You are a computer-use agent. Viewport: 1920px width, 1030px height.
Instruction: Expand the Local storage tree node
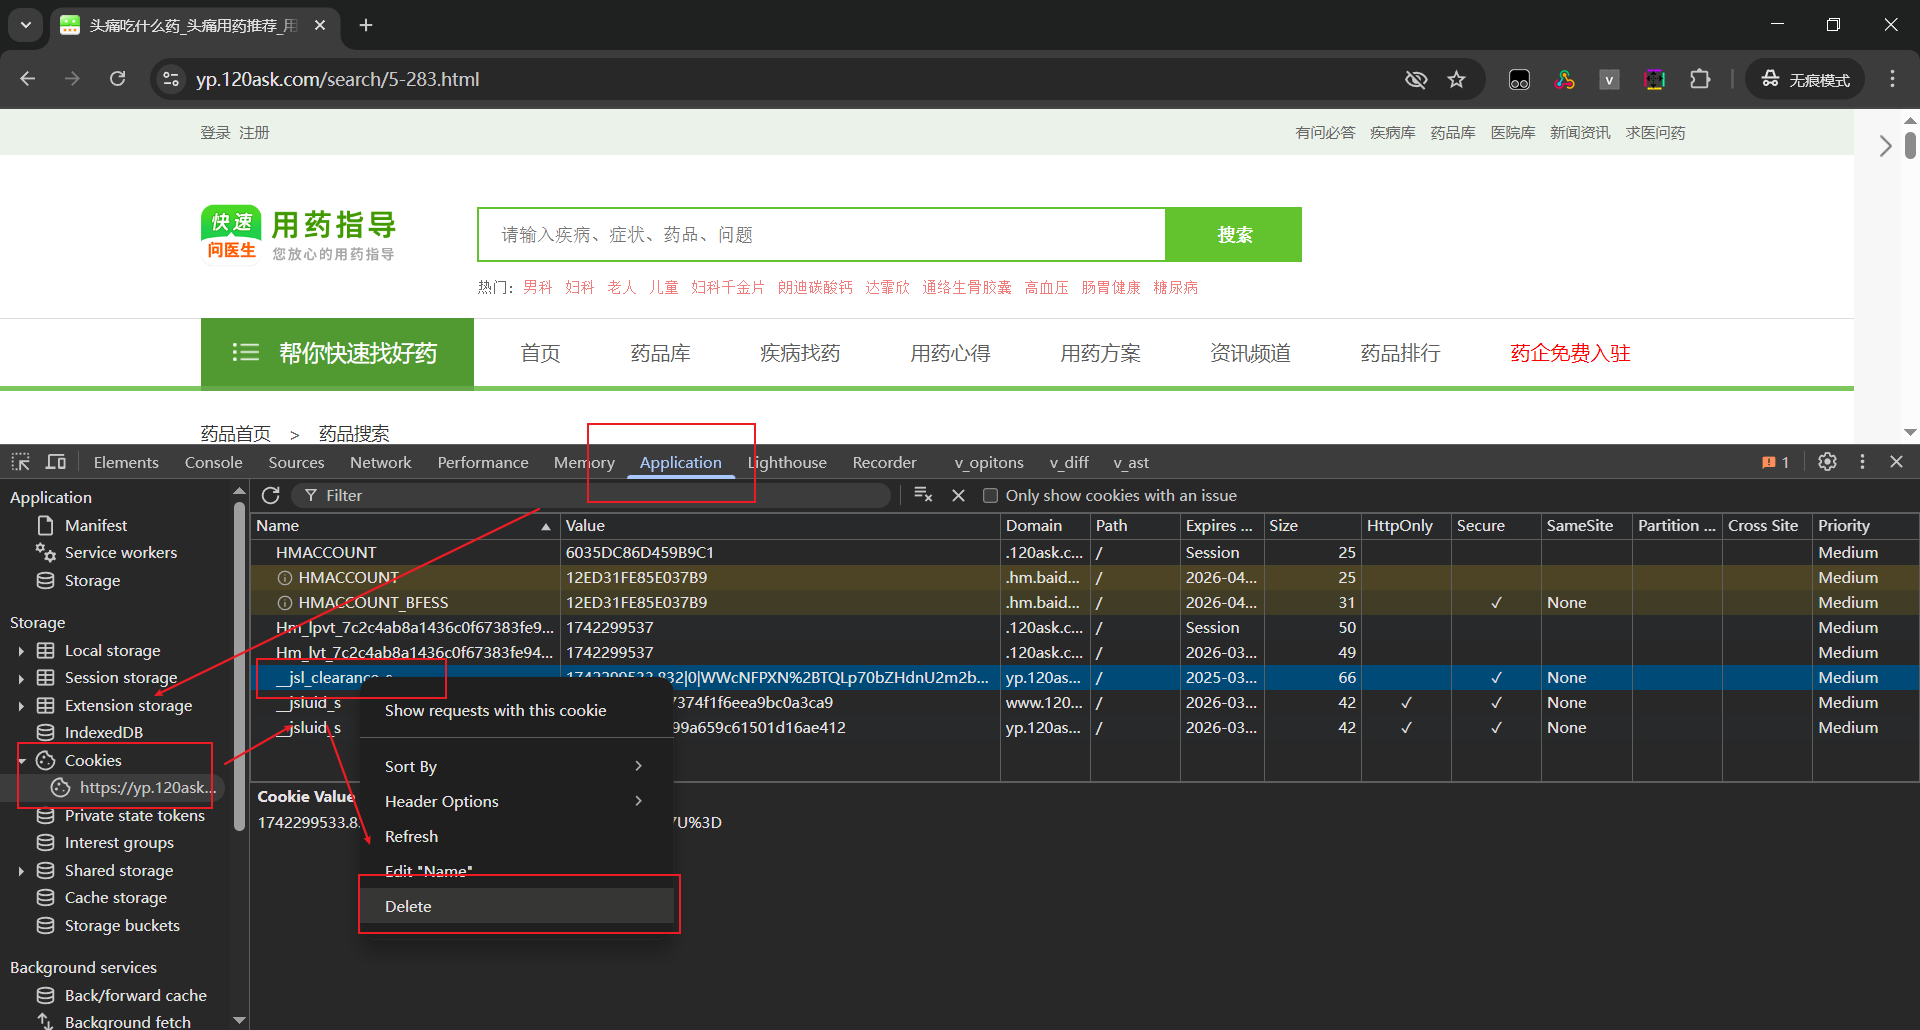point(21,650)
